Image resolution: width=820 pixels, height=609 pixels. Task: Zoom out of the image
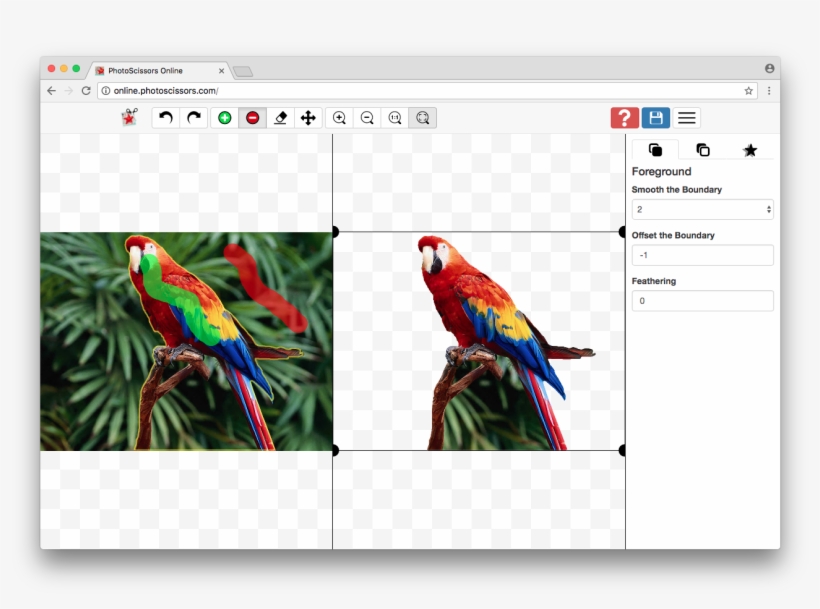pos(367,118)
